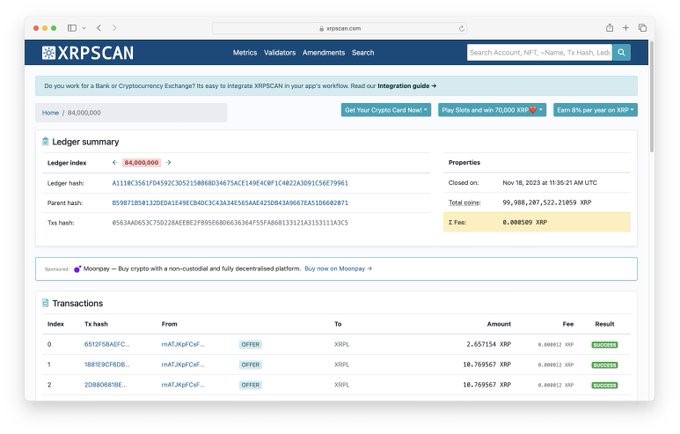
Task: Open transaction 1881E9CF6DB hash
Action: click(107, 365)
